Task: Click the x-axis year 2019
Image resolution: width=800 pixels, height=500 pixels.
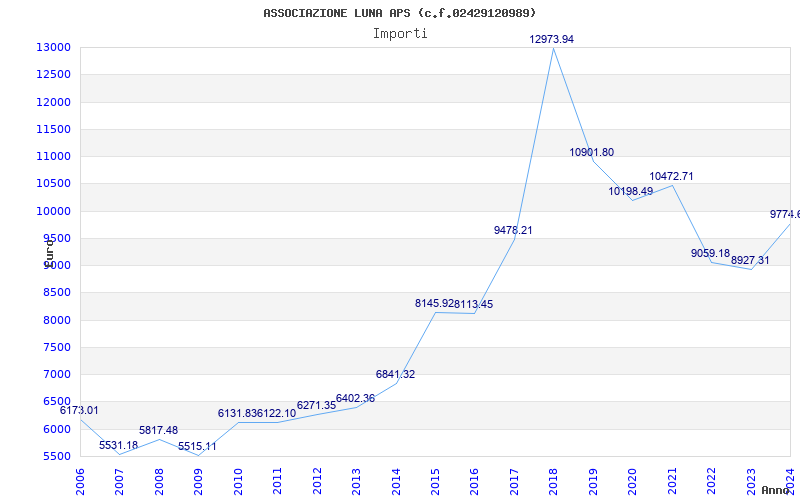Action: (x=593, y=482)
